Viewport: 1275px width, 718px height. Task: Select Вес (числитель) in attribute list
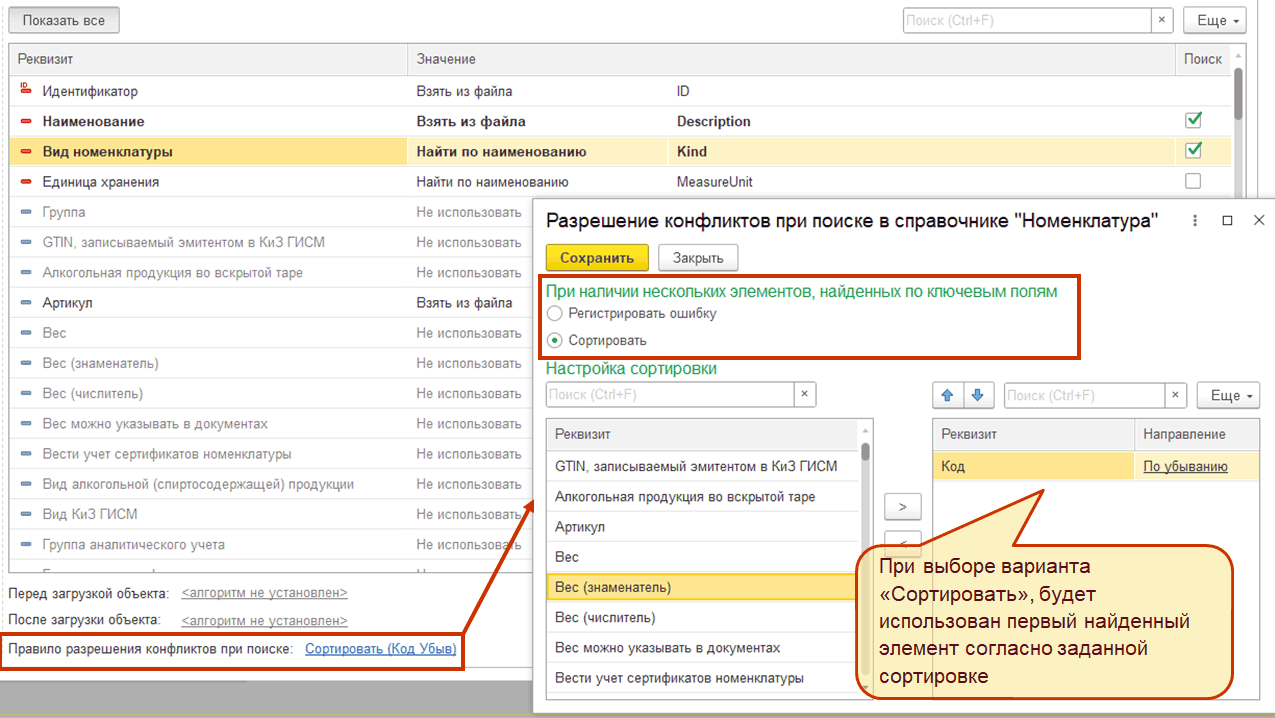[702, 617]
